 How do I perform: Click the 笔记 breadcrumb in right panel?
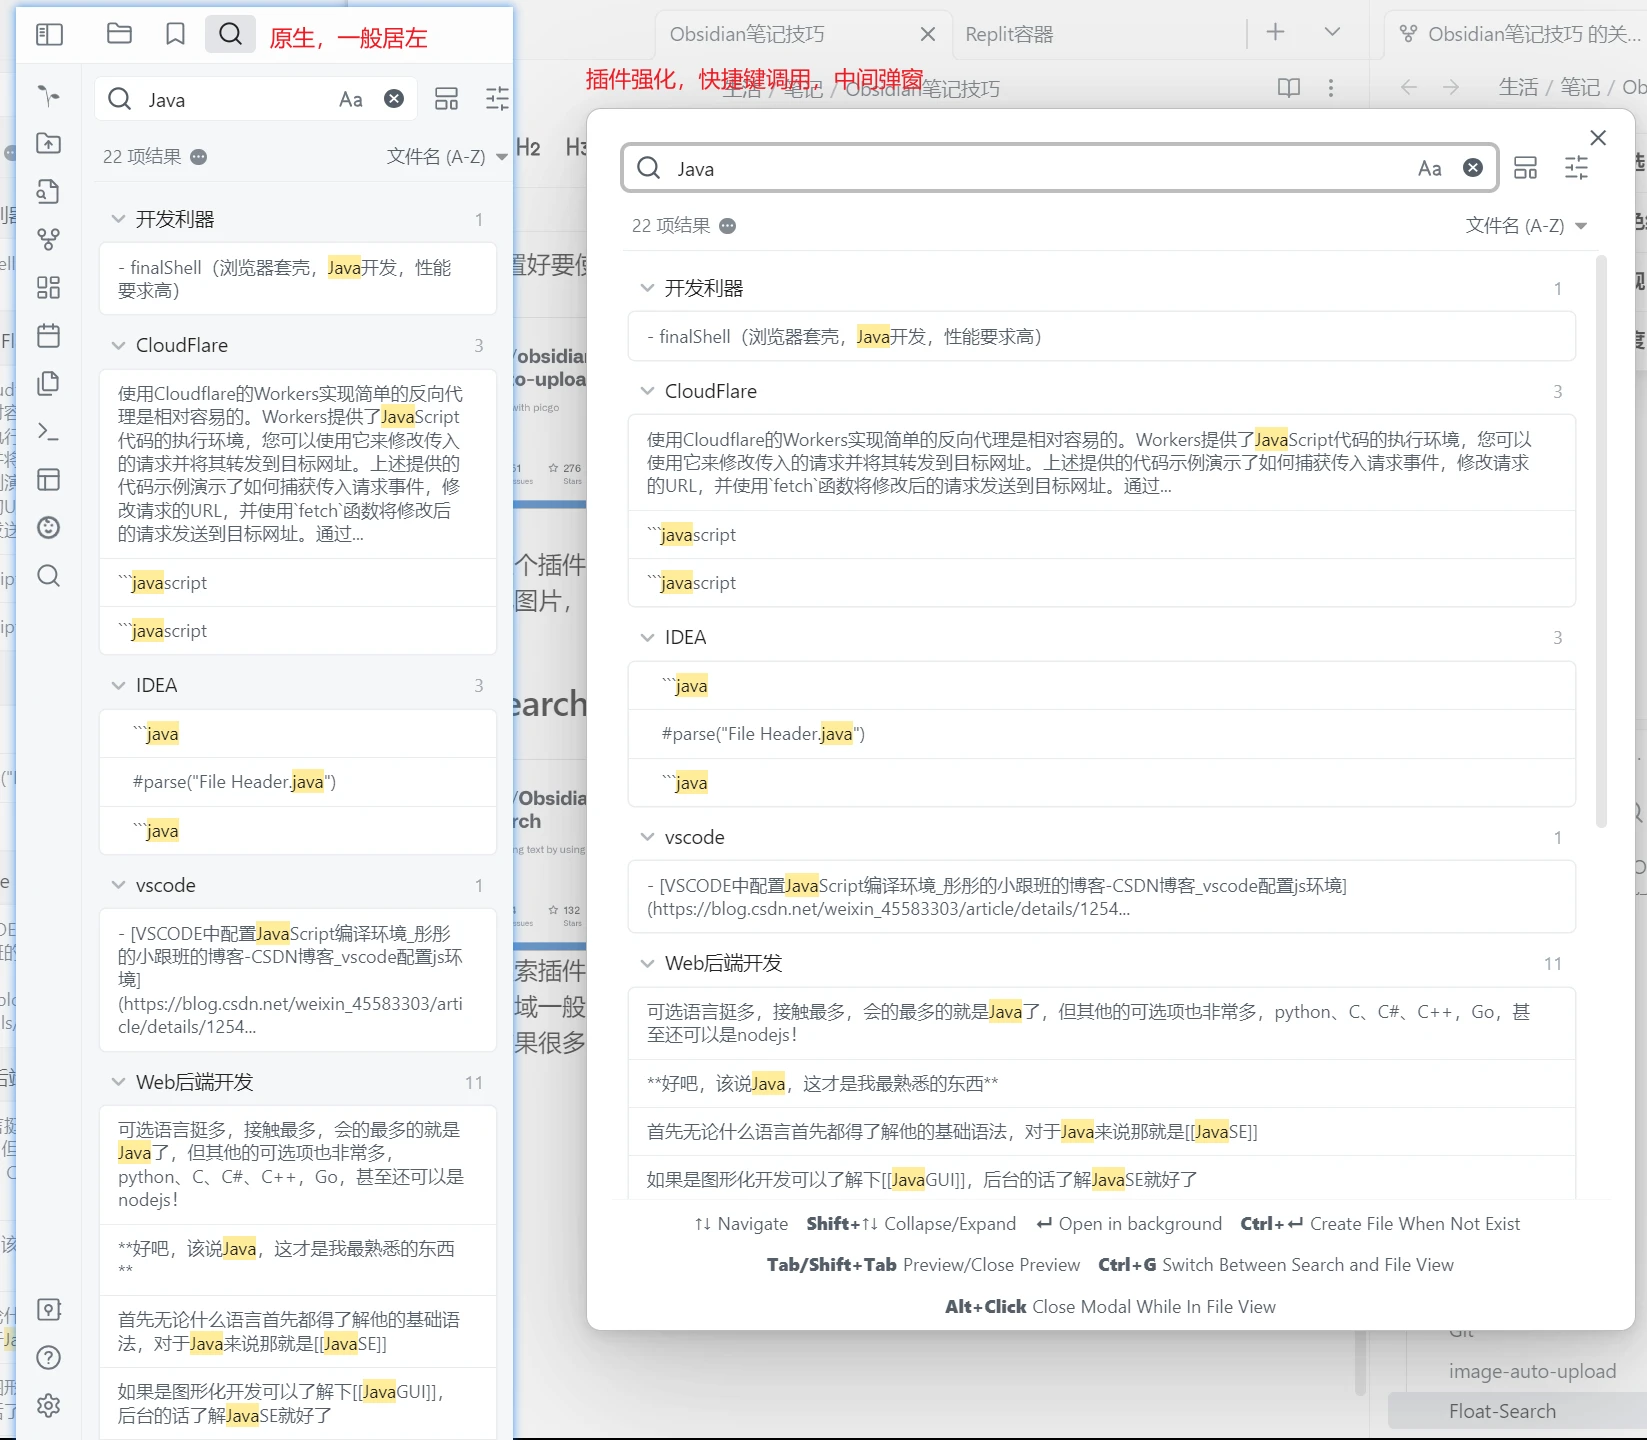[1580, 87]
